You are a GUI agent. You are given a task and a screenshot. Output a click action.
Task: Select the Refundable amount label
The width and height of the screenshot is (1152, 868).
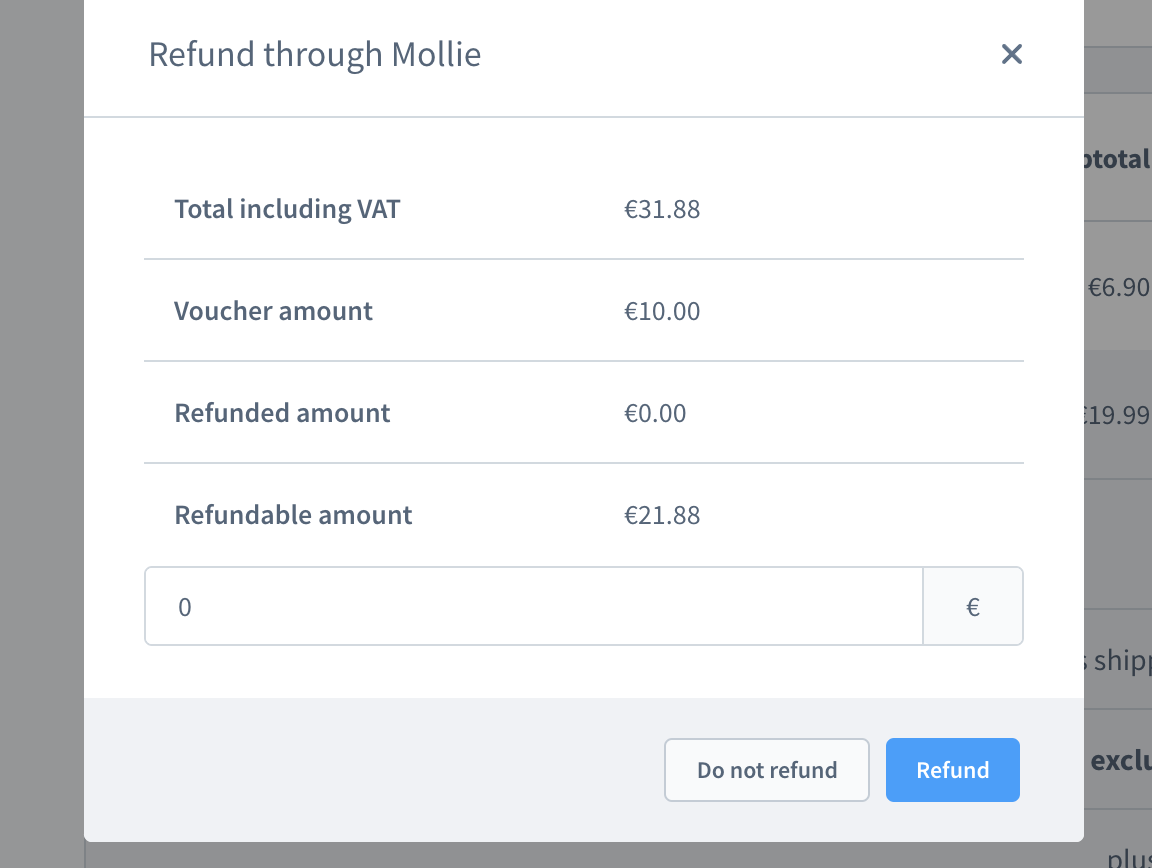293,515
